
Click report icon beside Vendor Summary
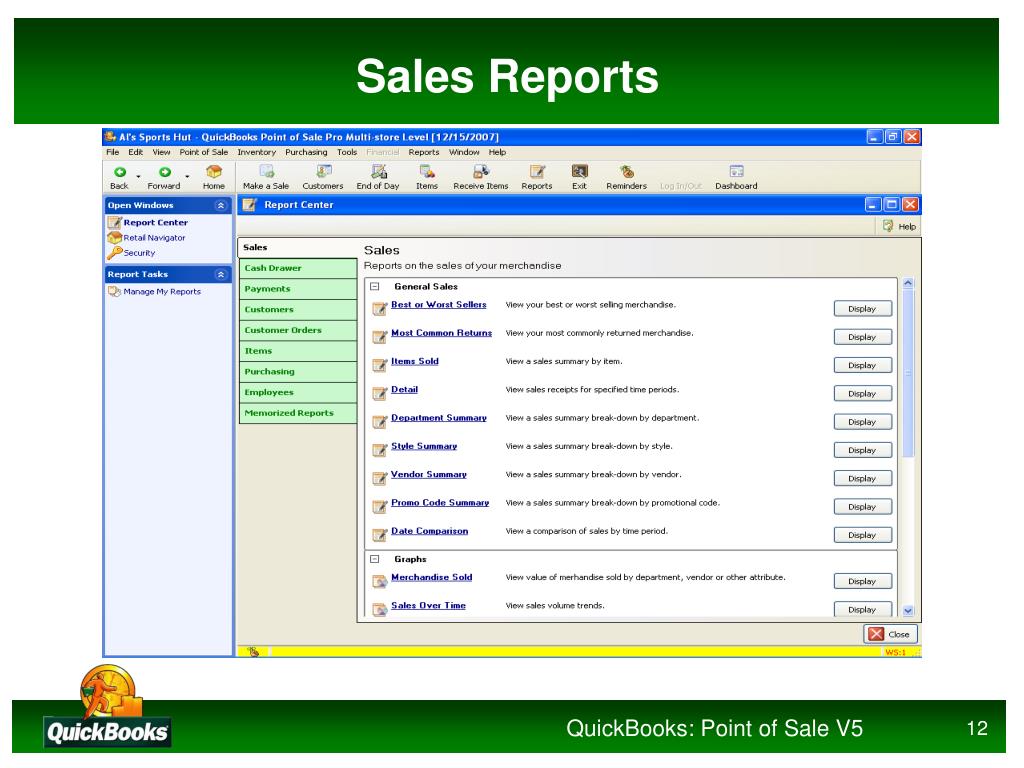point(379,478)
